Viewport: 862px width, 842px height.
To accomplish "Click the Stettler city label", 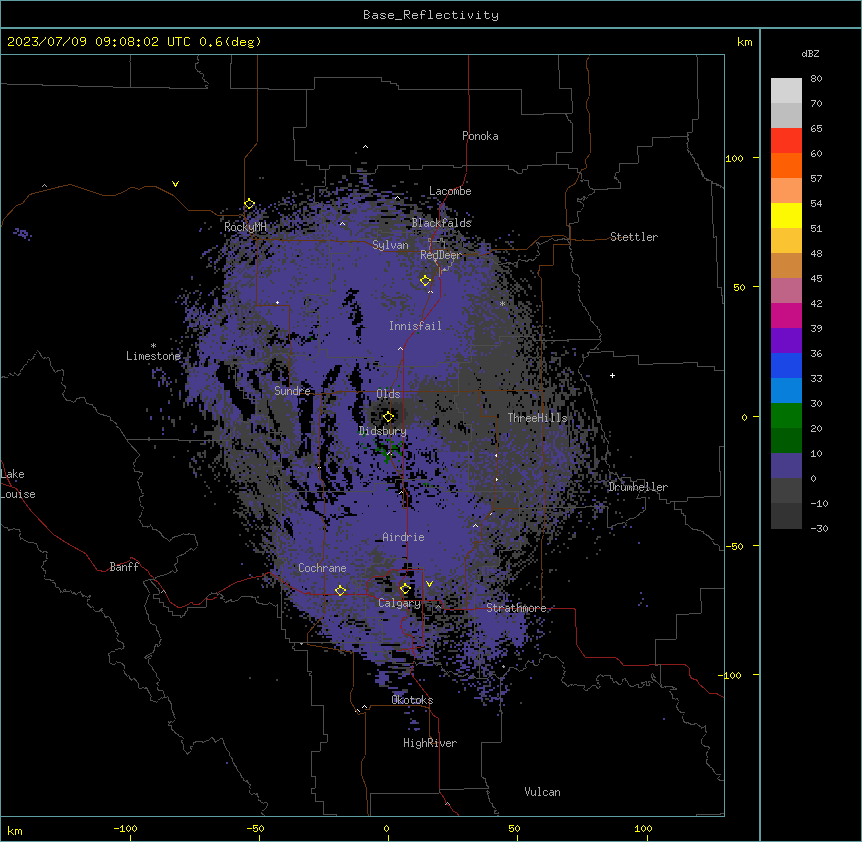I will pyautogui.click(x=634, y=237).
